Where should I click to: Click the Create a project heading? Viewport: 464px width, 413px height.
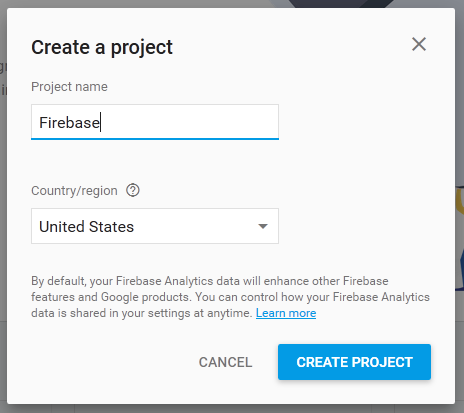102,47
